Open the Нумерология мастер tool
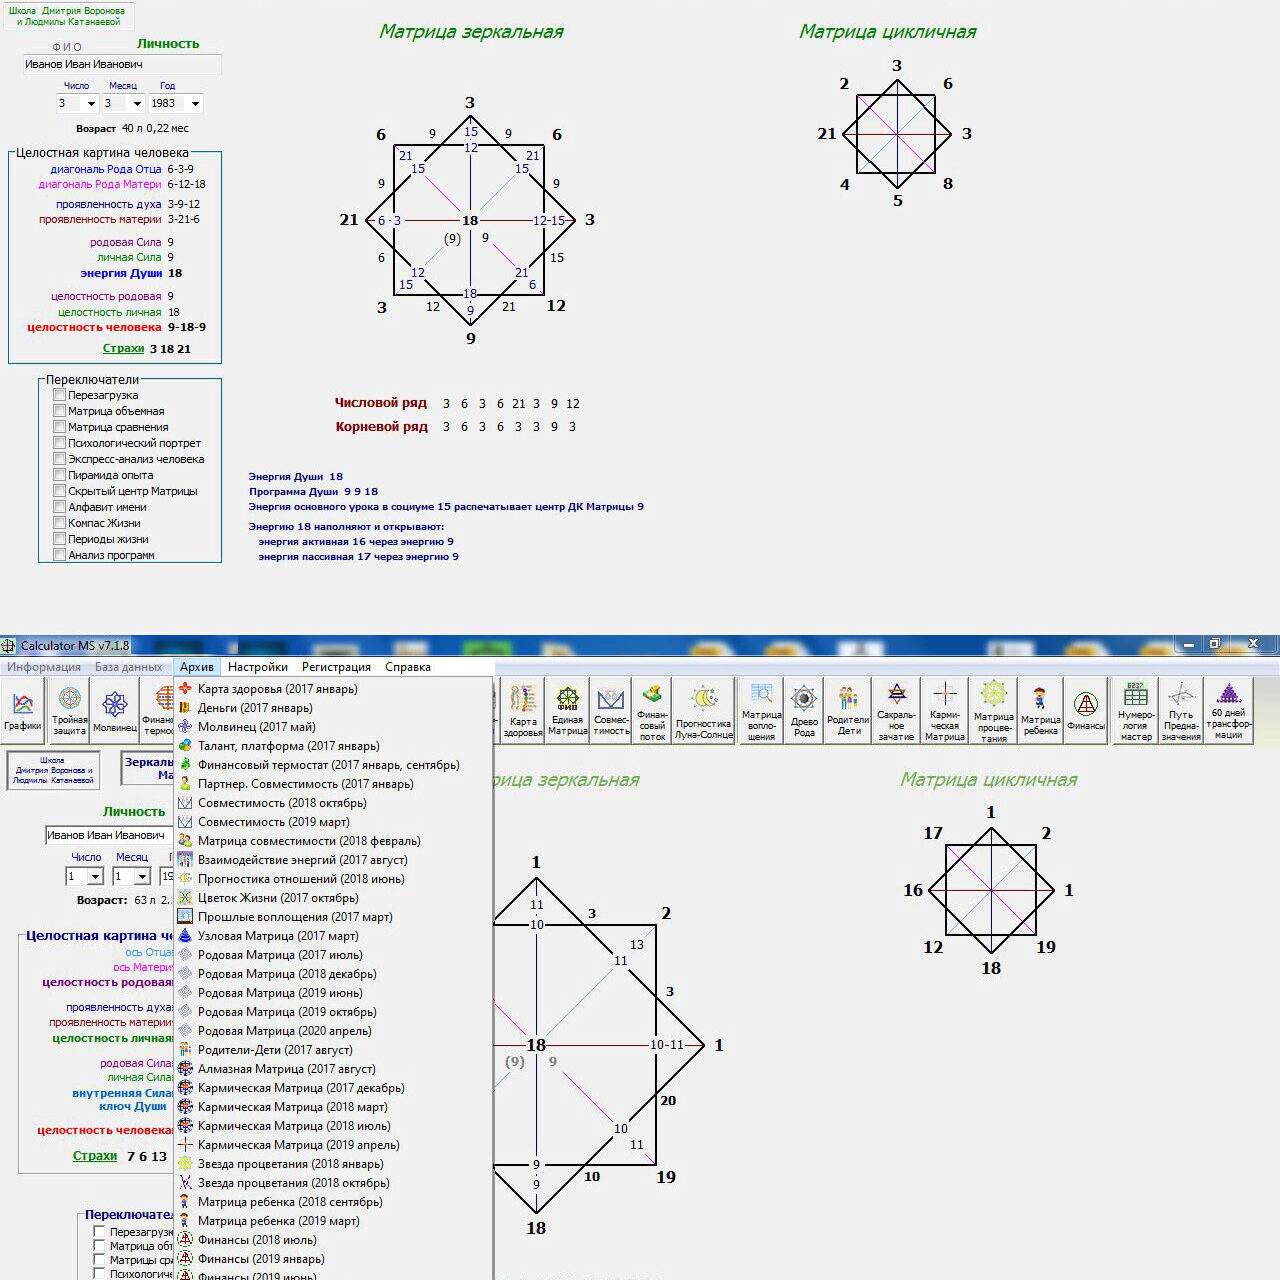The width and height of the screenshot is (1280, 1280). coord(1135,709)
